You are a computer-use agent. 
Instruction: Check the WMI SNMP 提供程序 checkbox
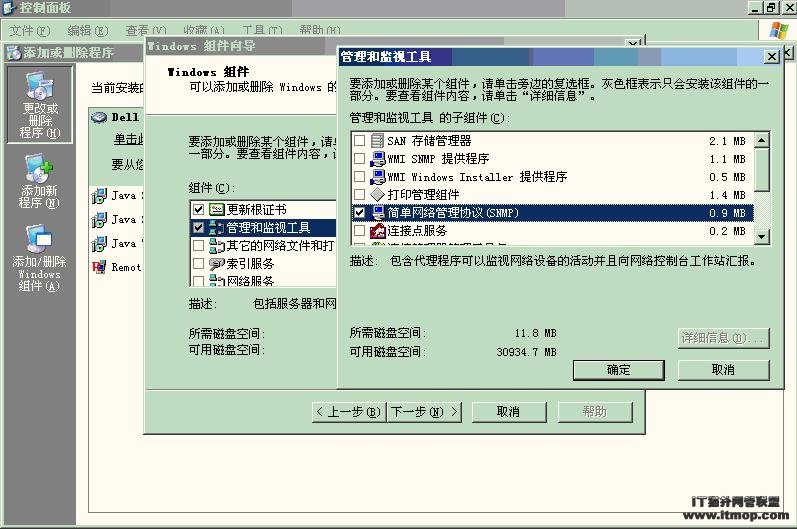click(359, 159)
